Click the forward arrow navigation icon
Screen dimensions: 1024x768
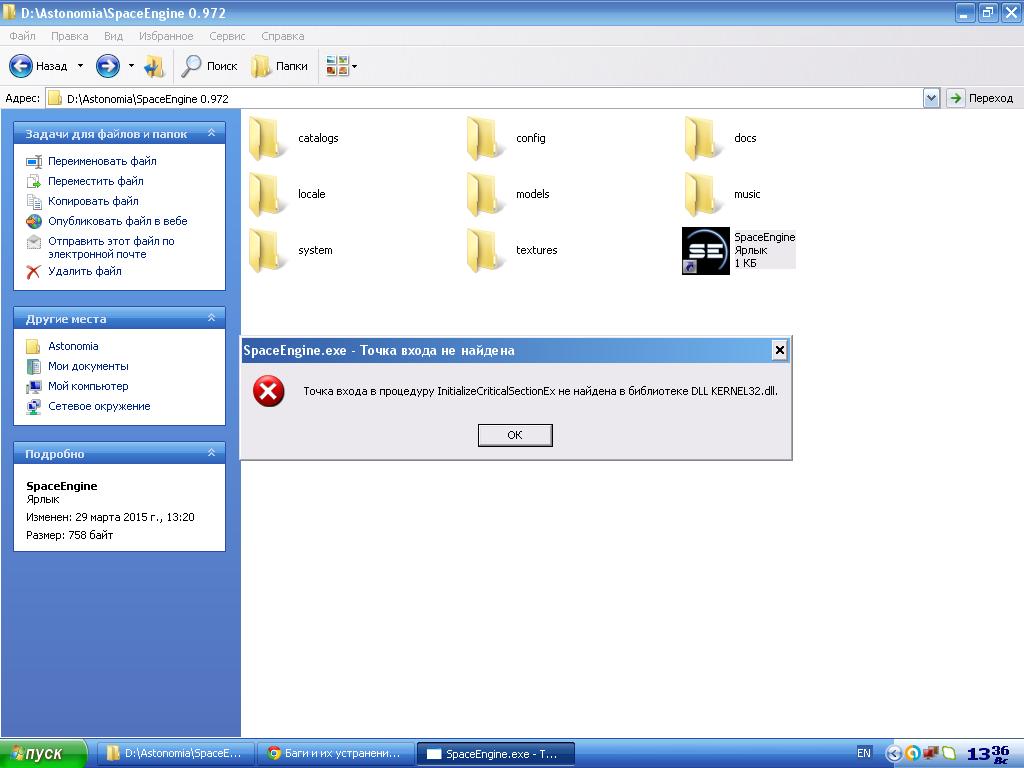coord(108,66)
